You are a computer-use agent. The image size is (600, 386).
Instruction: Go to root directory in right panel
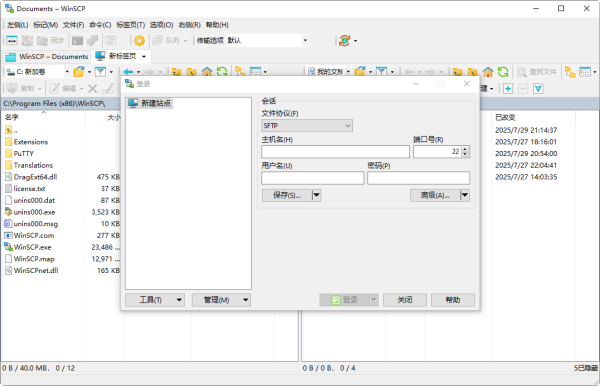[x=473, y=72]
